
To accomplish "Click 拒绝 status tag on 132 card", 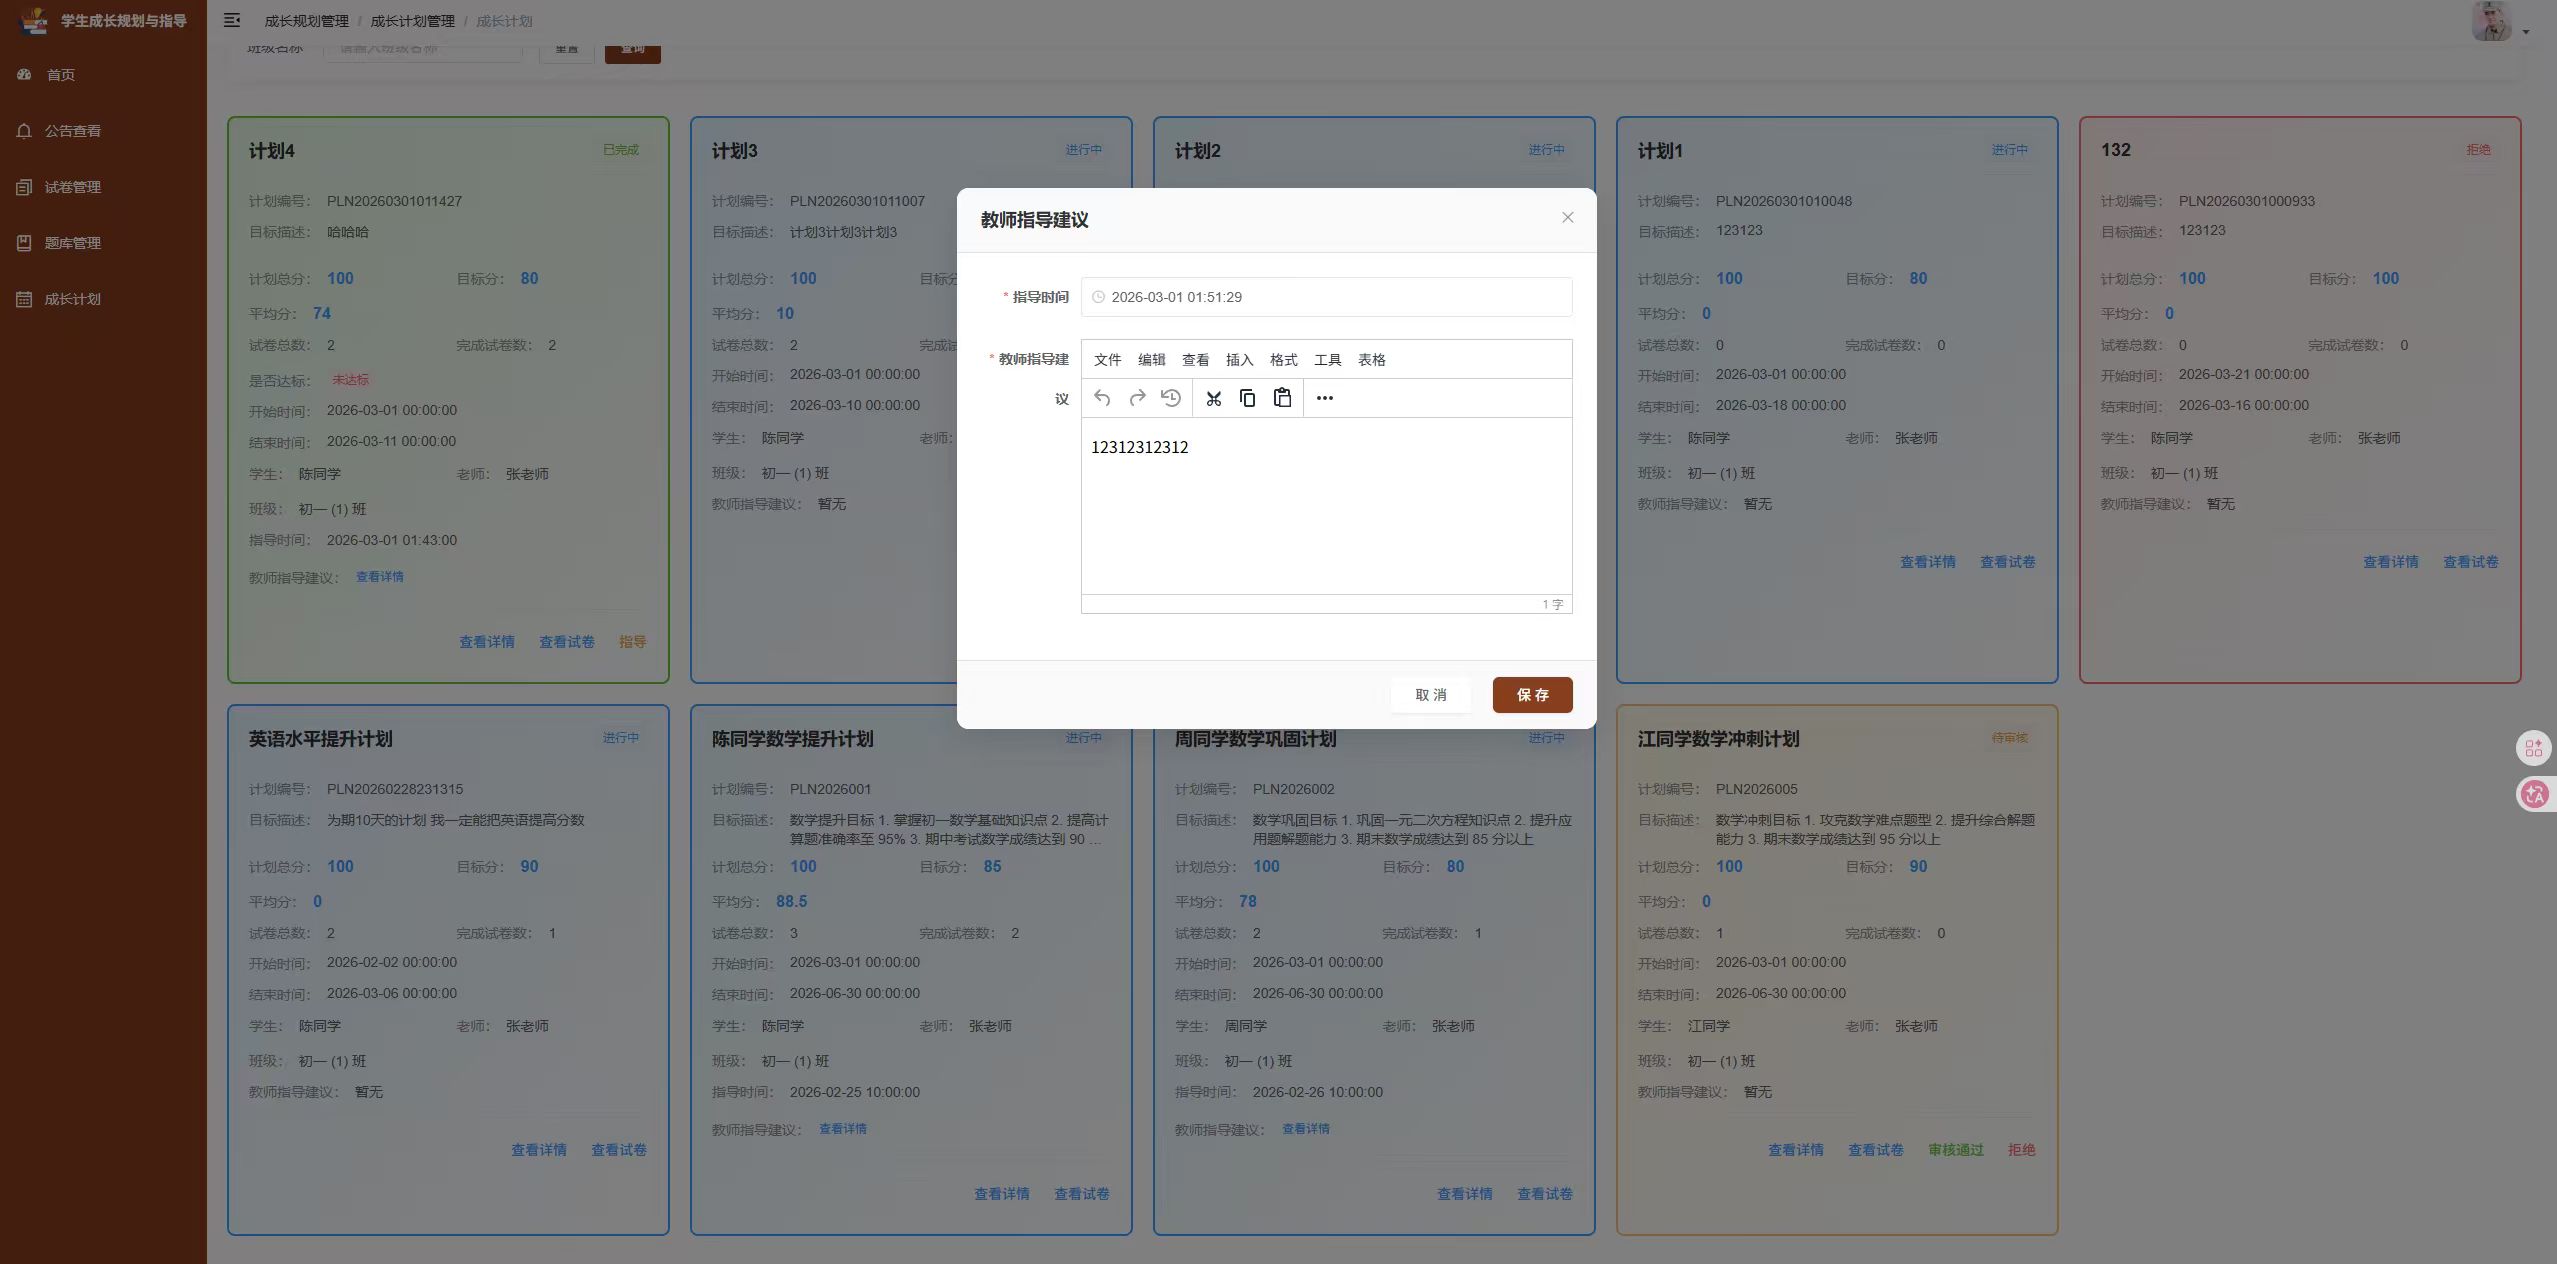I will [x=2479, y=150].
